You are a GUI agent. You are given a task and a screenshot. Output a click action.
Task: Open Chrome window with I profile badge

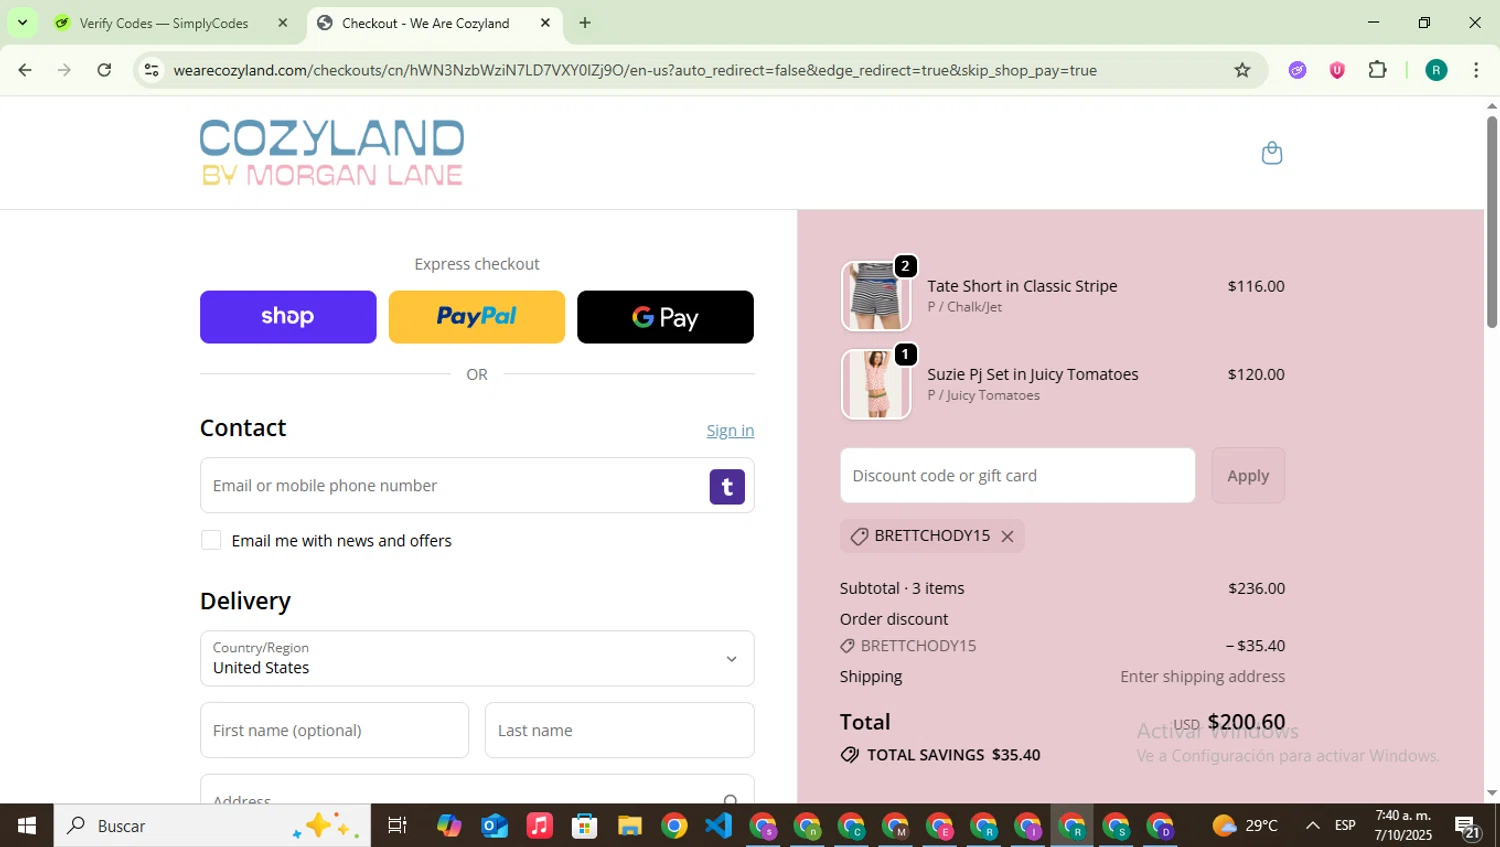(x=1028, y=826)
